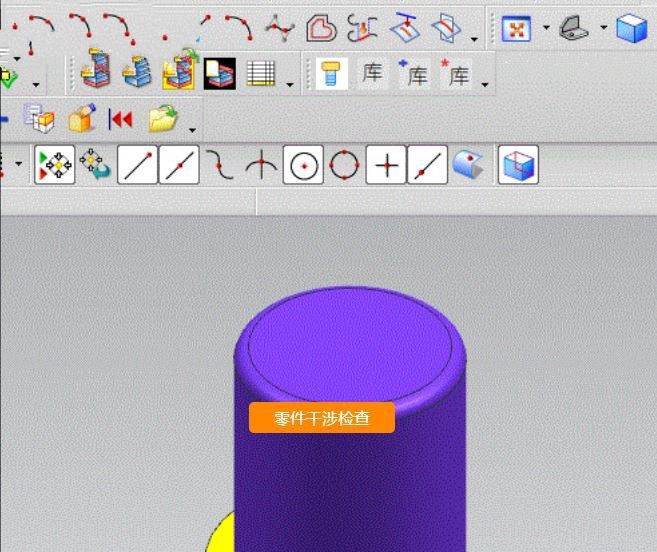Image resolution: width=657 pixels, height=552 pixels.
Task: Select the yellow part beside the cylinder
Action: [221, 532]
